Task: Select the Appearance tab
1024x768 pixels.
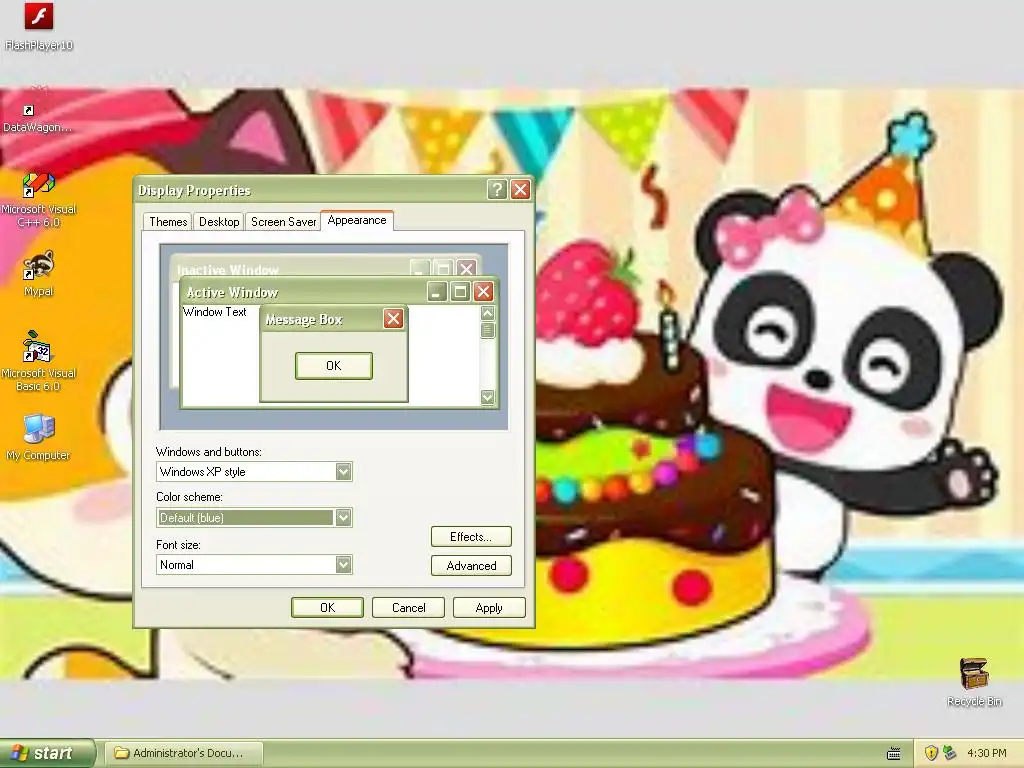Action: 357,220
